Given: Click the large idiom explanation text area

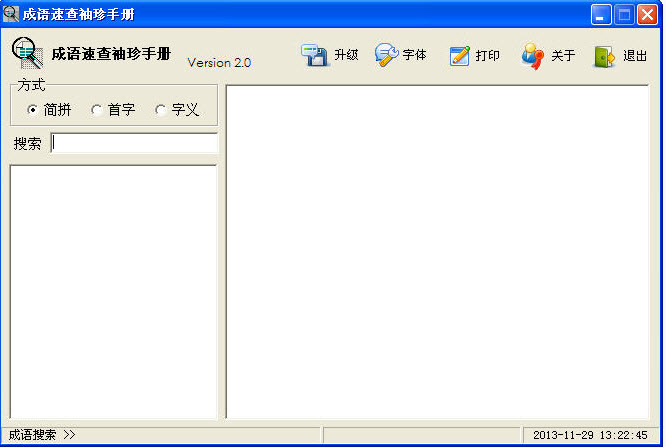Looking at the screenshot, I should pyautogui.click(x=437, y=252).
